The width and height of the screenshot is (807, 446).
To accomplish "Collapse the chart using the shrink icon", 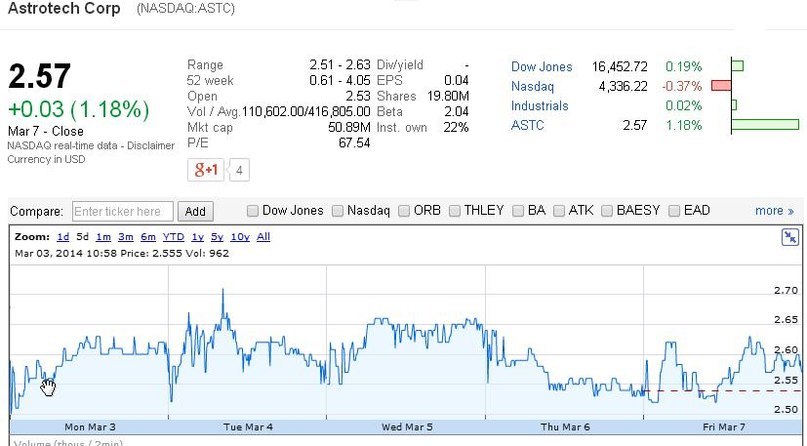I will [x=790, y=237].
